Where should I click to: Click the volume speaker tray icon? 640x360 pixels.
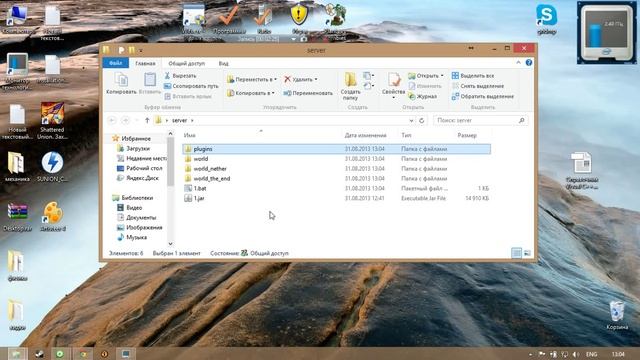[576, 354]
